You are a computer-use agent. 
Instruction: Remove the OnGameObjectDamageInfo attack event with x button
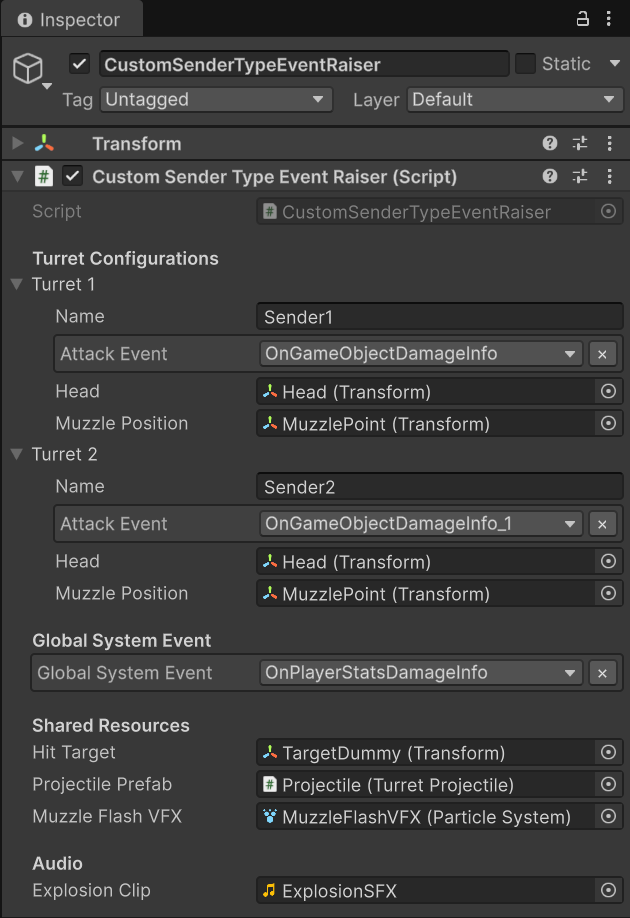(x=603, y=354)
